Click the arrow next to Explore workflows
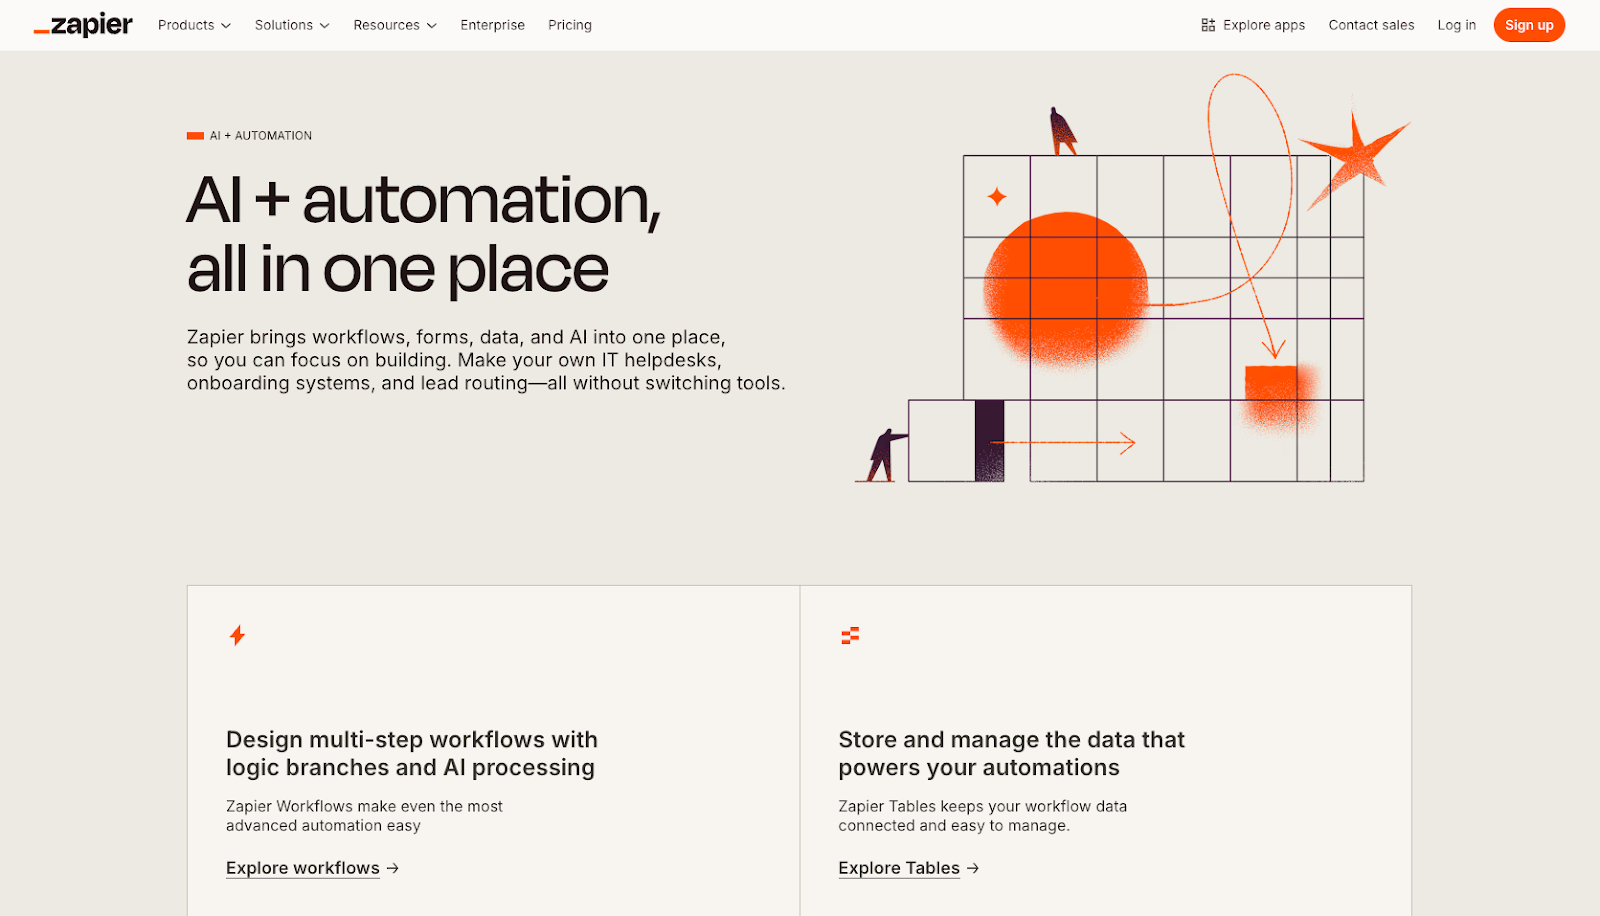 point(391,868)
